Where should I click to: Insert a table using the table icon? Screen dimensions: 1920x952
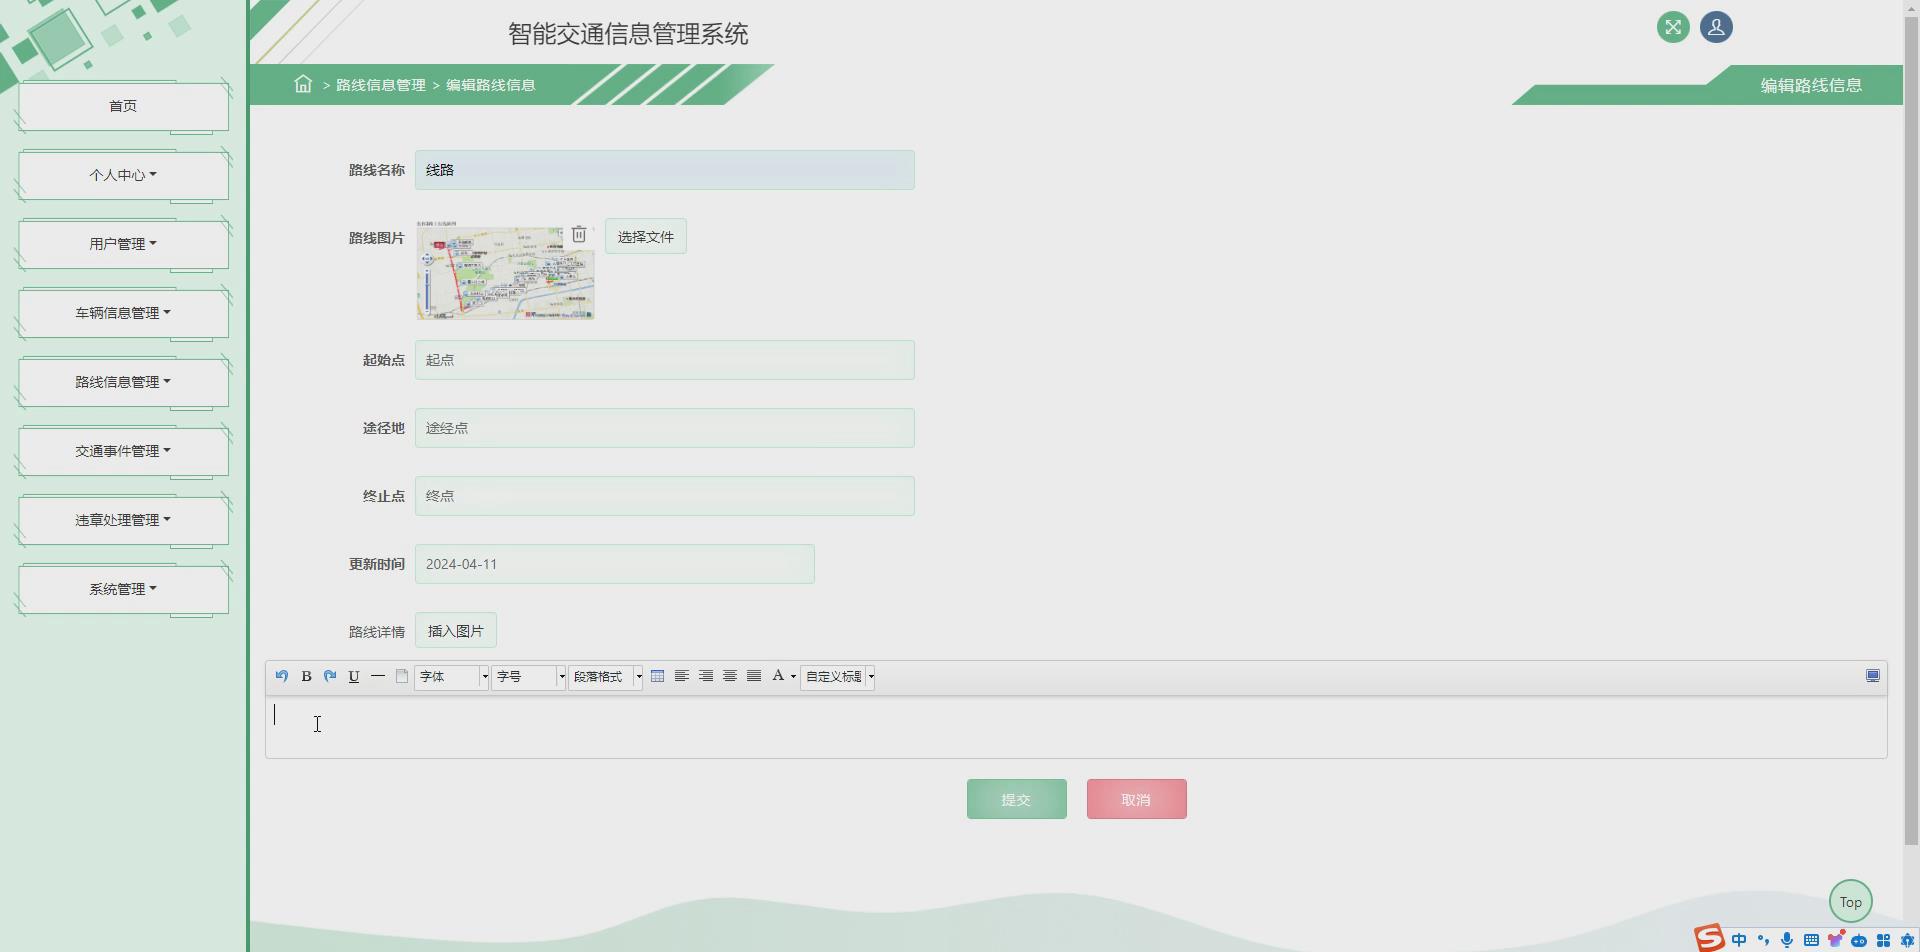pos(657,676)
